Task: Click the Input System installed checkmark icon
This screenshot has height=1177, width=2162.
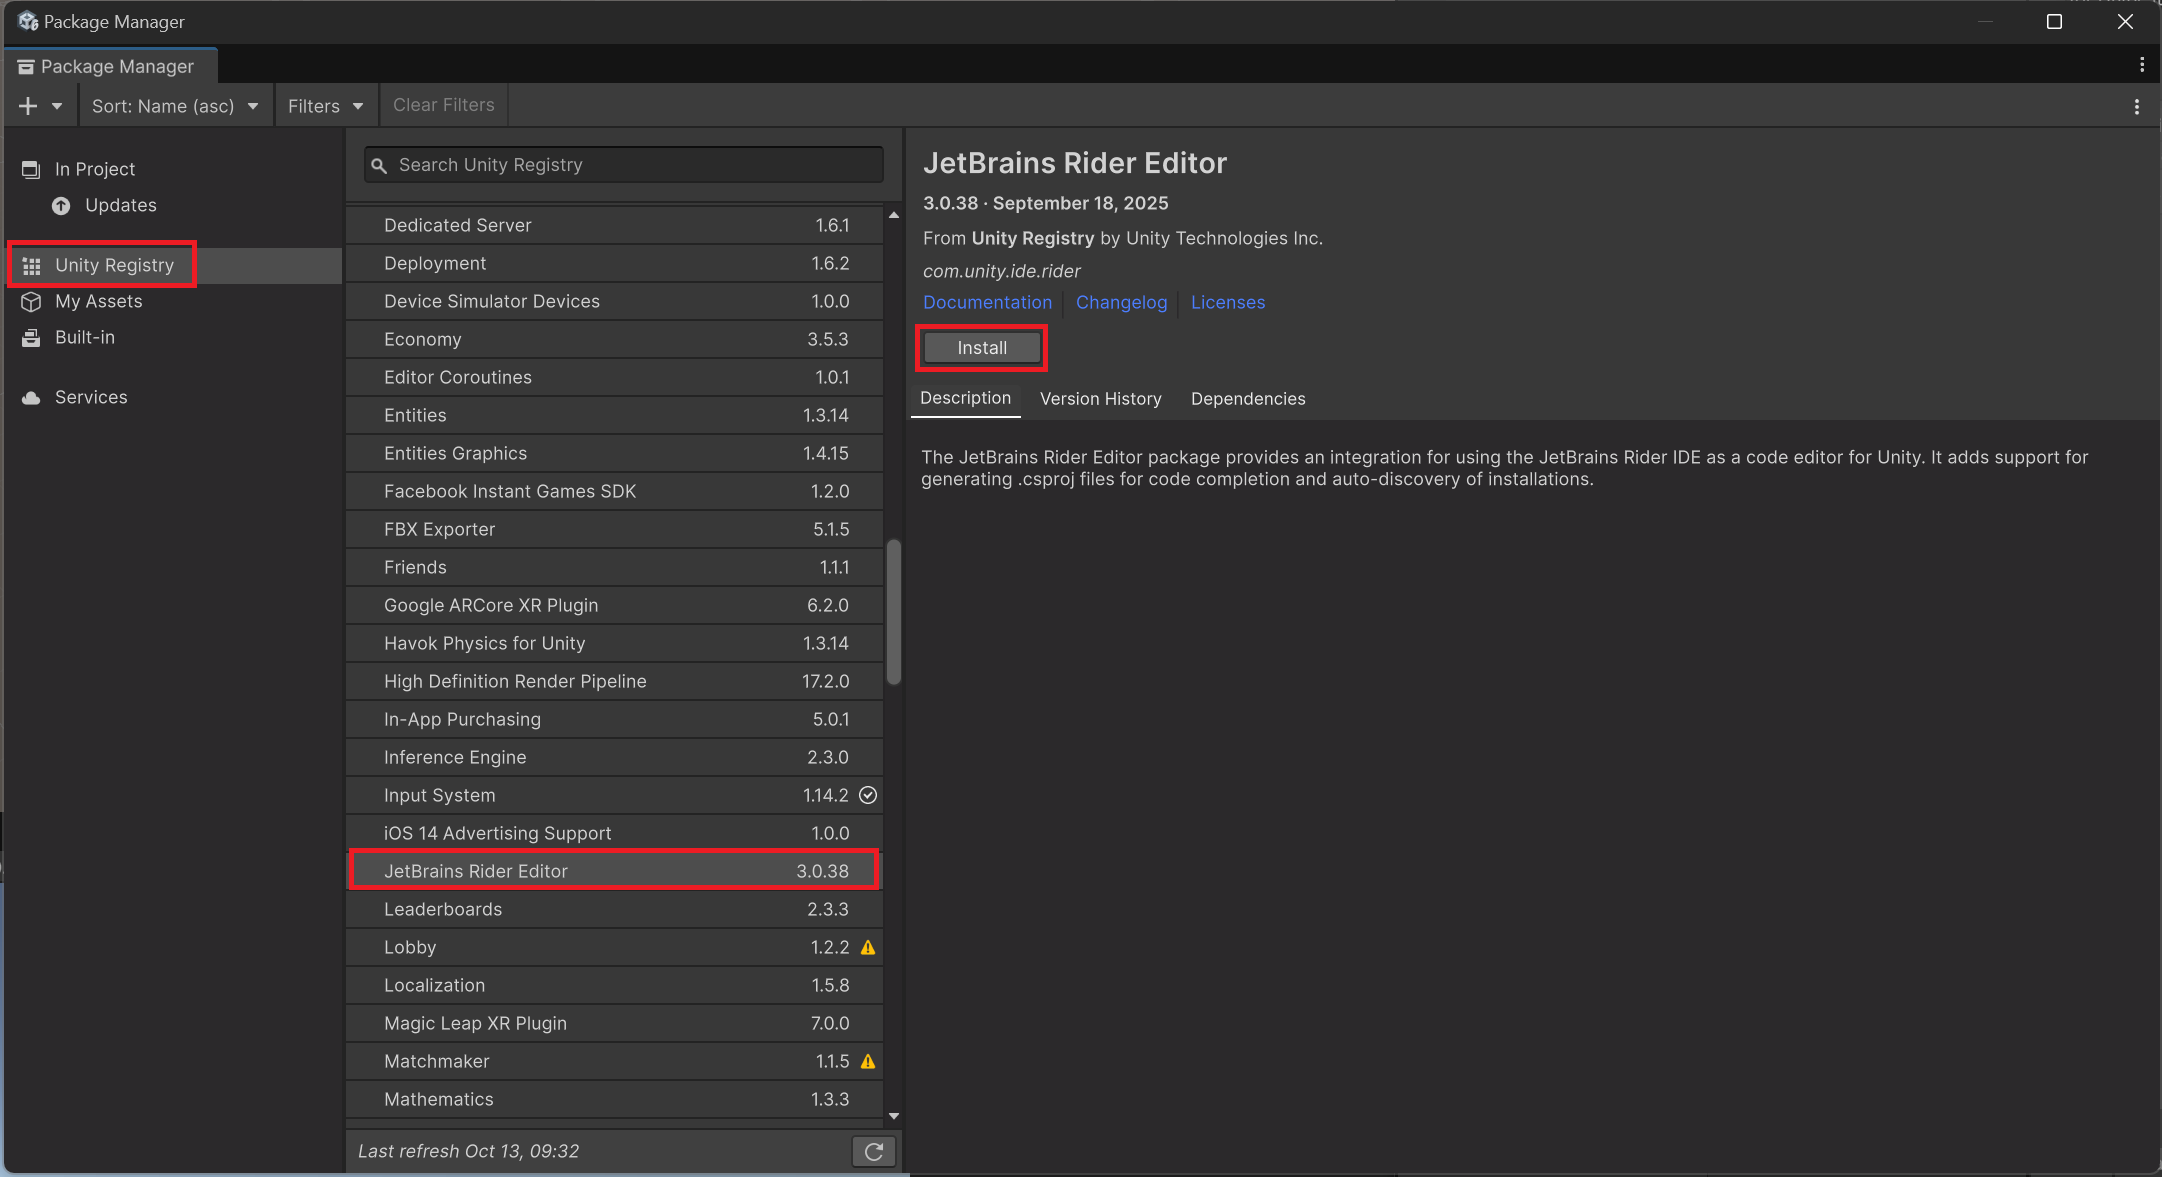Action: (x=868, y=795)
